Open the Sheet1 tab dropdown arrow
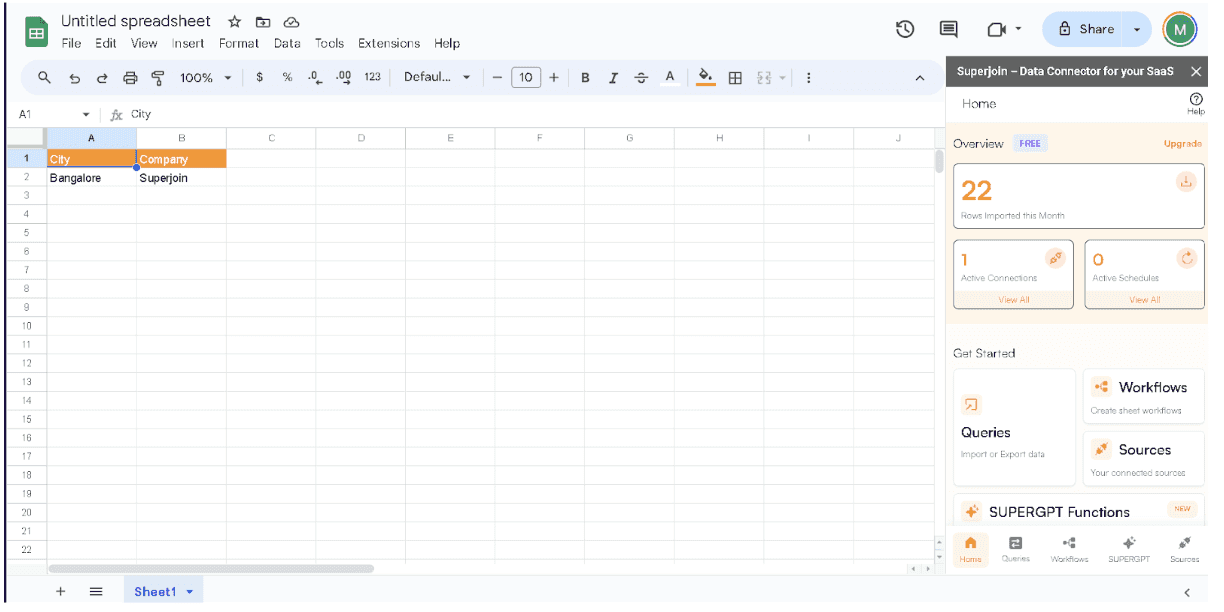Viewport: 1224px width, 612px height. pyautogui.click(x=189, y=592)
